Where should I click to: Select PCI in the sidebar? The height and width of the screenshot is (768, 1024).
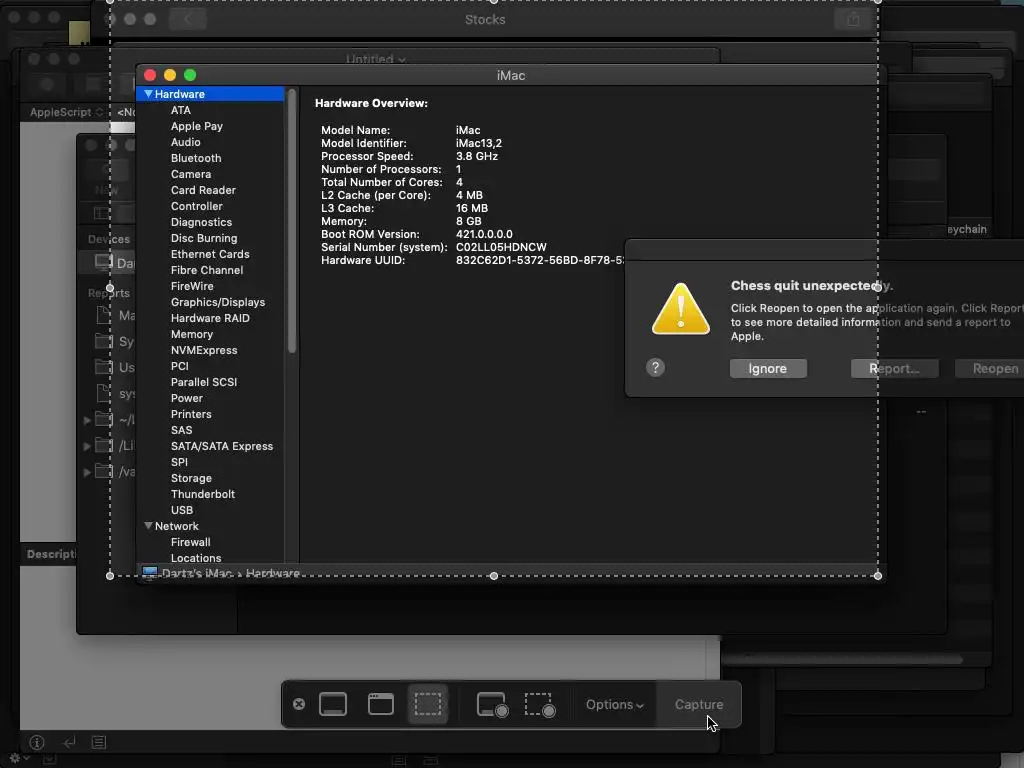[x=180, y=366]
